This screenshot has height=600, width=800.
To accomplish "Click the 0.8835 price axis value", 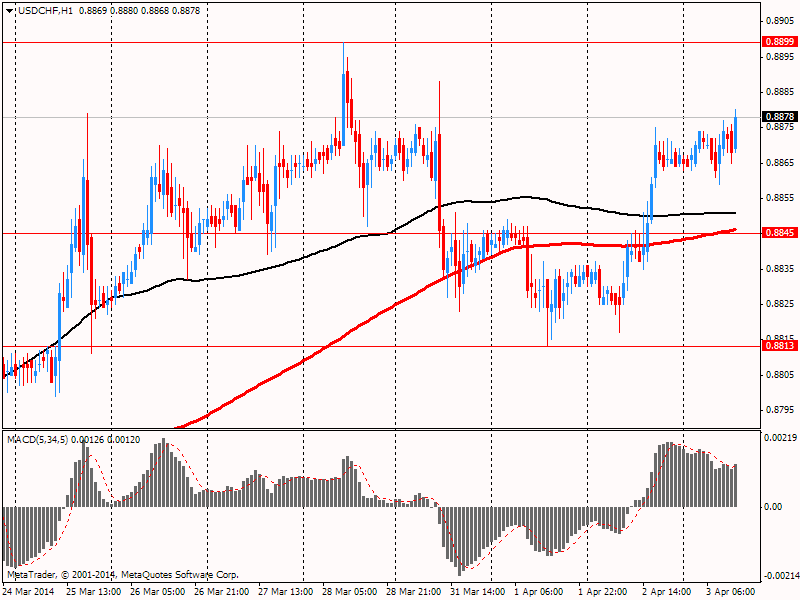I will pyautogui.click(x=780, y=269).
